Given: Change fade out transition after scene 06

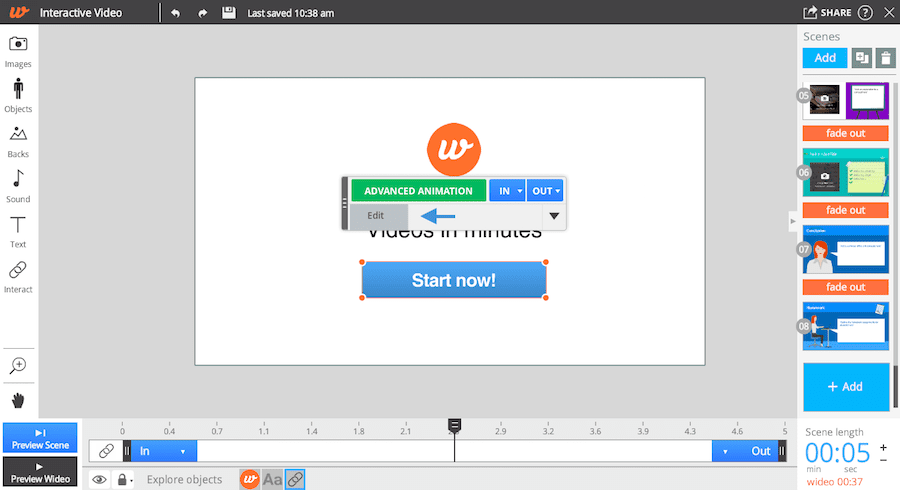Looking at the screenshot, I should pos(845,210).
